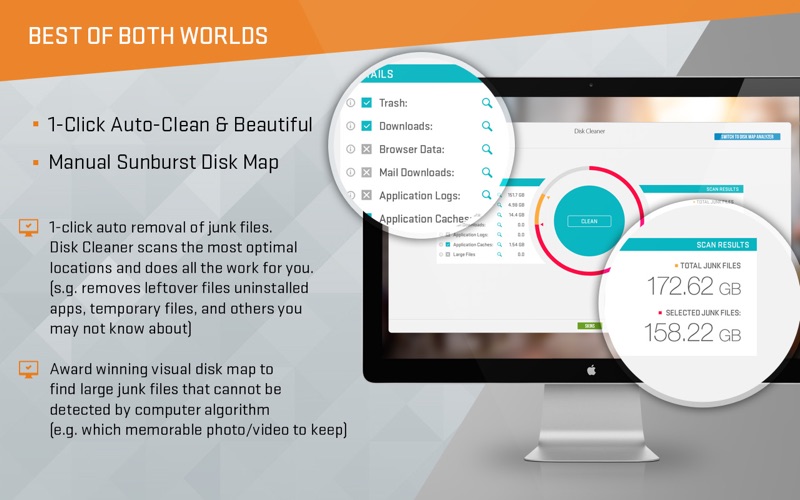This screenshot has height=500, width=800.
Task: Click the orange arrow marker on the ring
Action: click(x=548, y=197)
